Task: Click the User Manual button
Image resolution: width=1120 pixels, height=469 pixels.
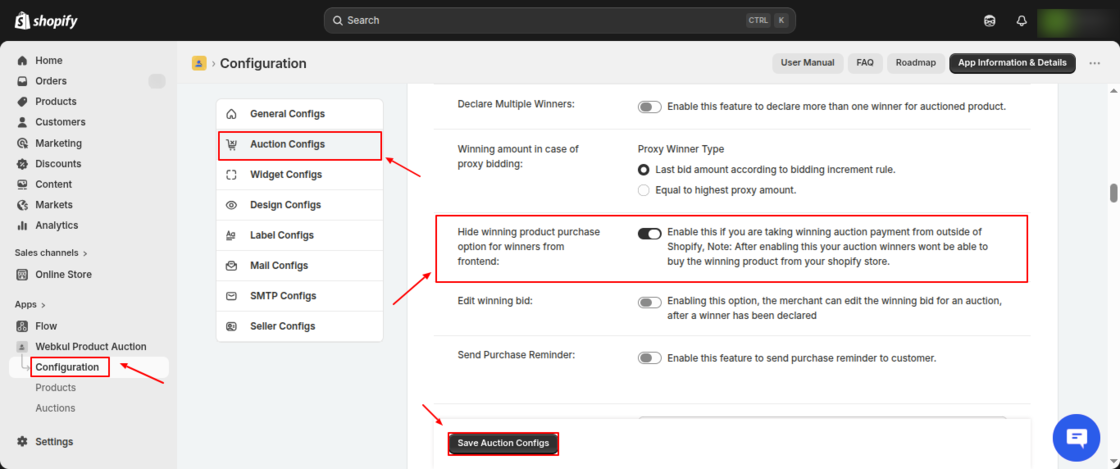Action: tap(808, 63)
